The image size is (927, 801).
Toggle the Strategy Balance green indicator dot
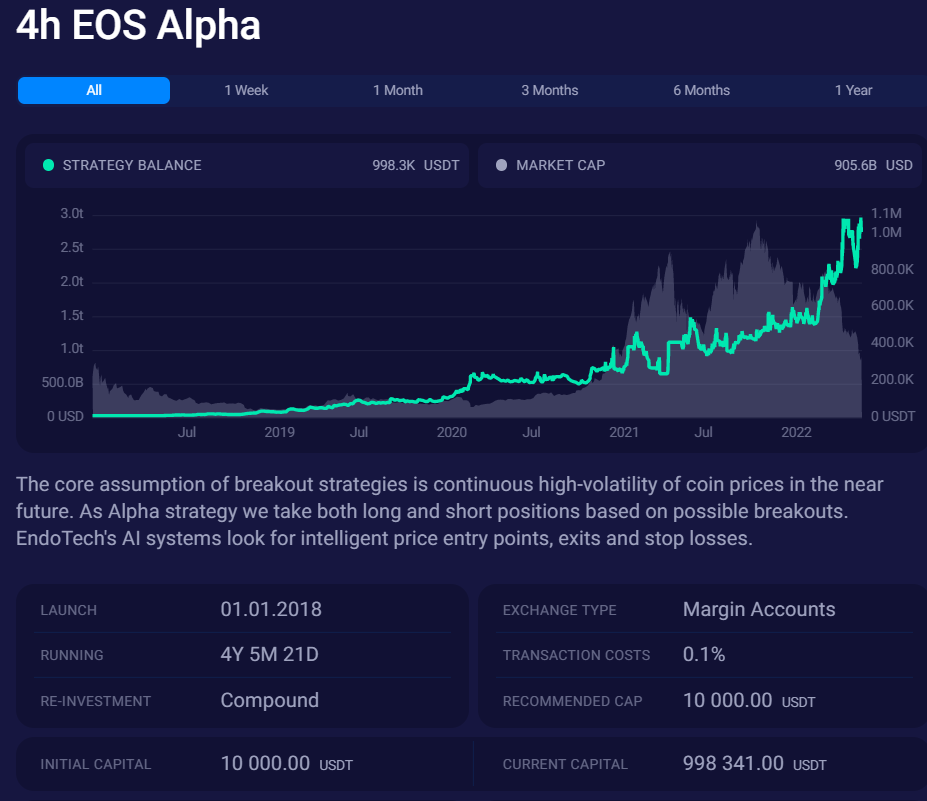(47, 165)
